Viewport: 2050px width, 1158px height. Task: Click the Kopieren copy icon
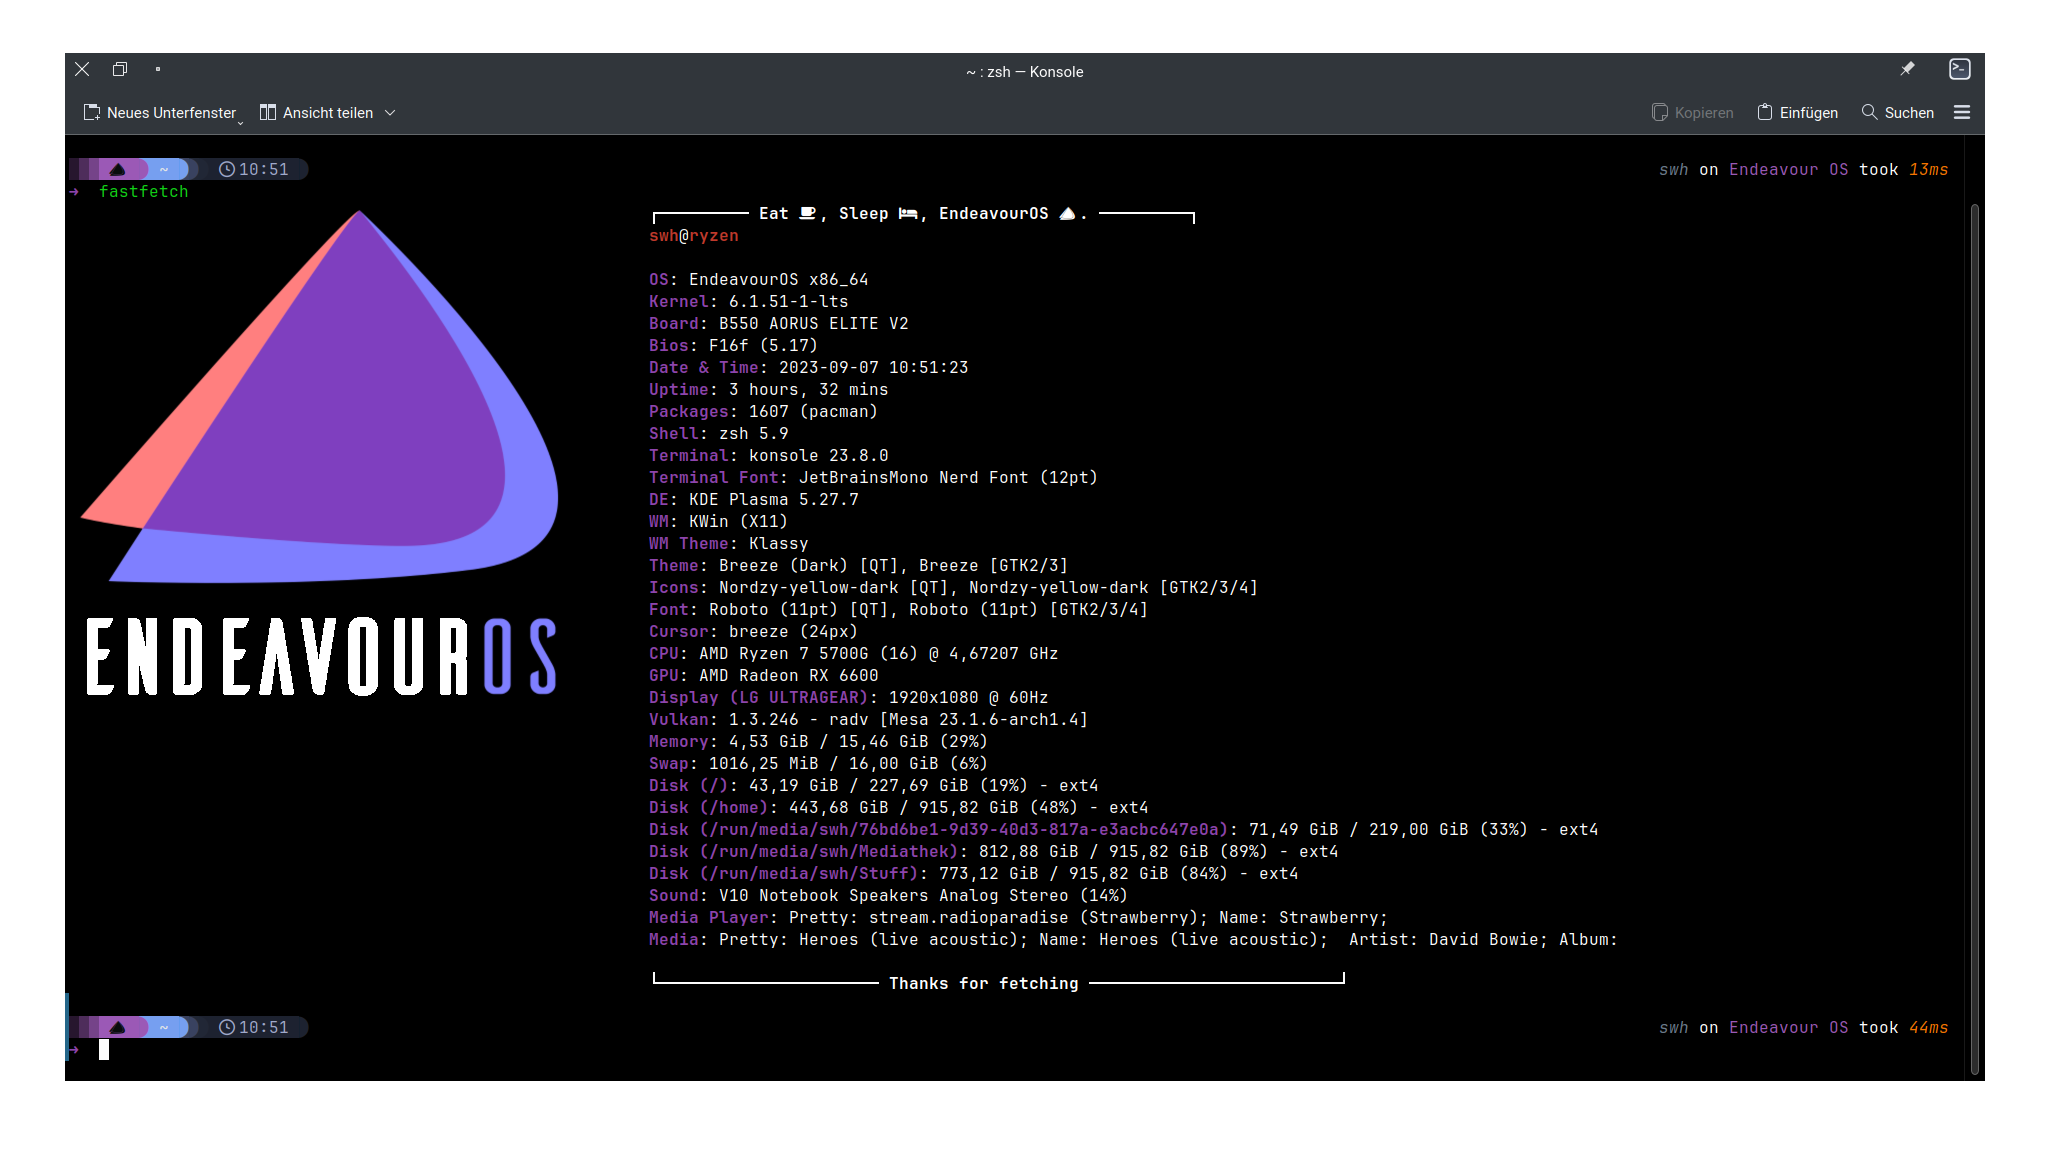pyautogui.click(x=1660, y=112)
